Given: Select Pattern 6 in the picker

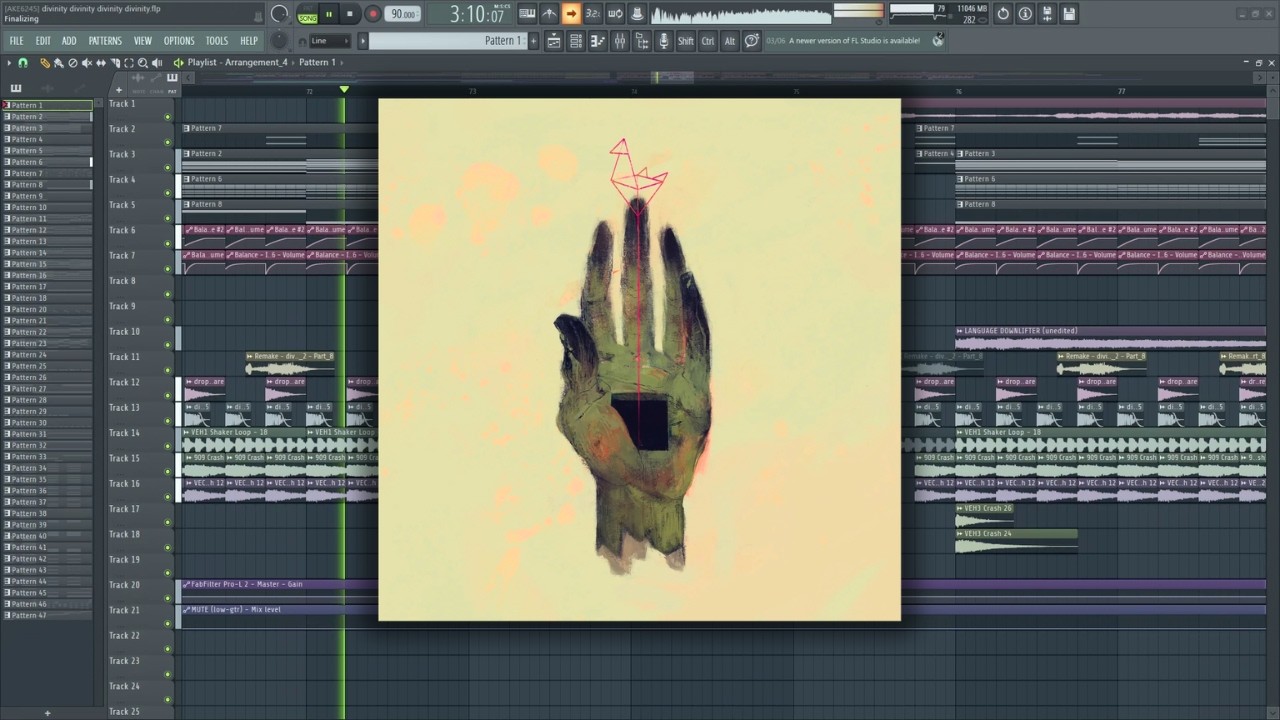Looking at the screenshot, I should click(47, 162).
